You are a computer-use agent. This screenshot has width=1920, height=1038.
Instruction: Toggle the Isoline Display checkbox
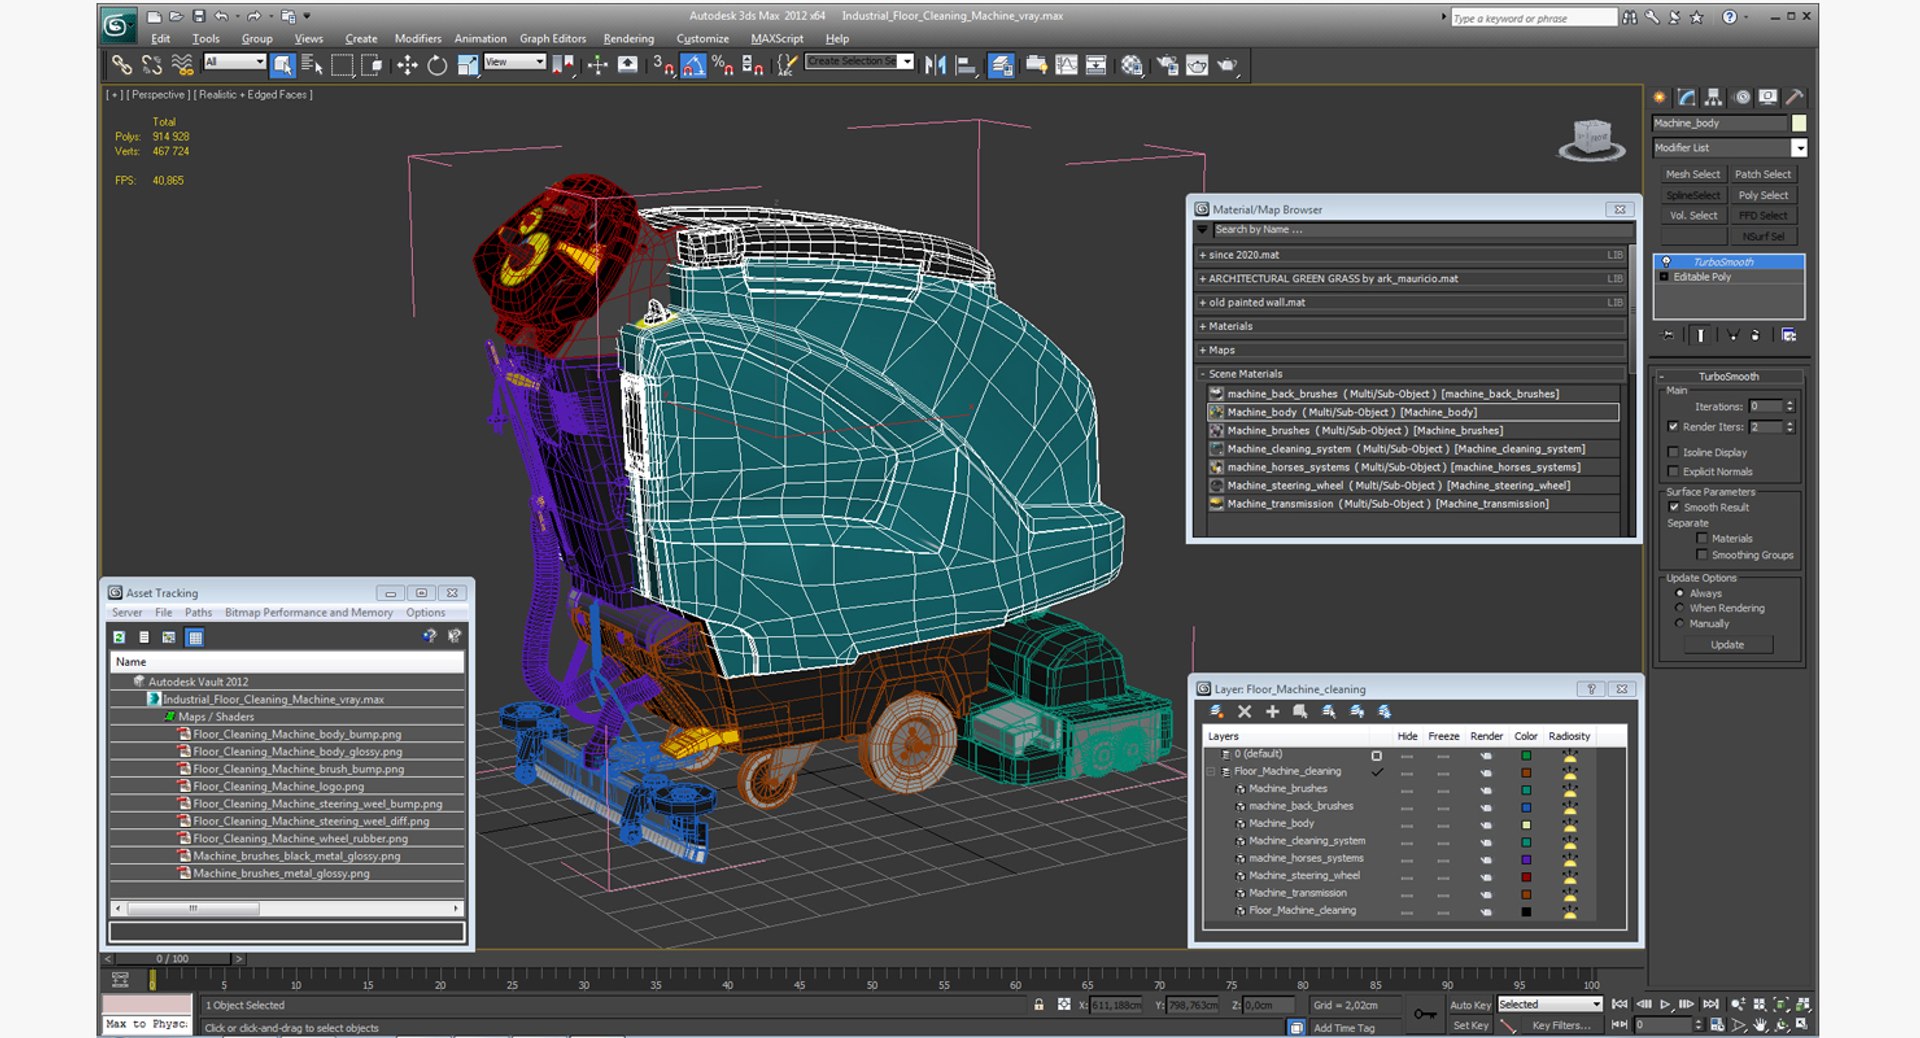coord(1673,452)
